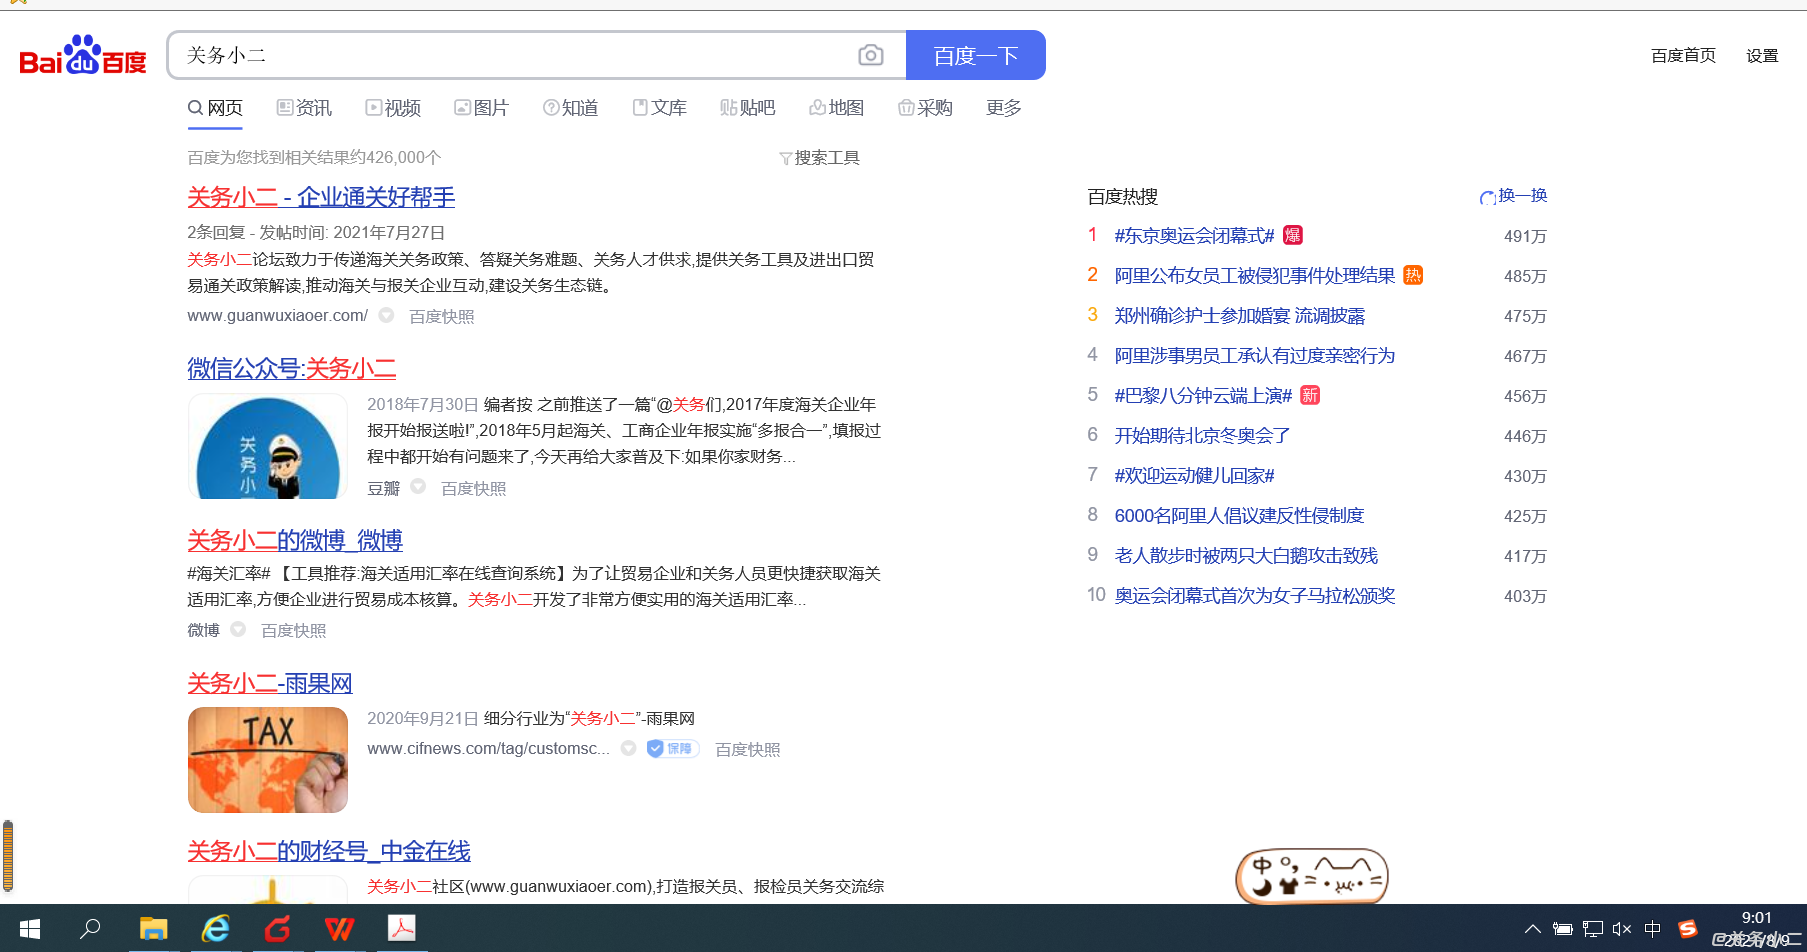
Task: Click the 百度一下 search button
Action: (x=976, y=55)
